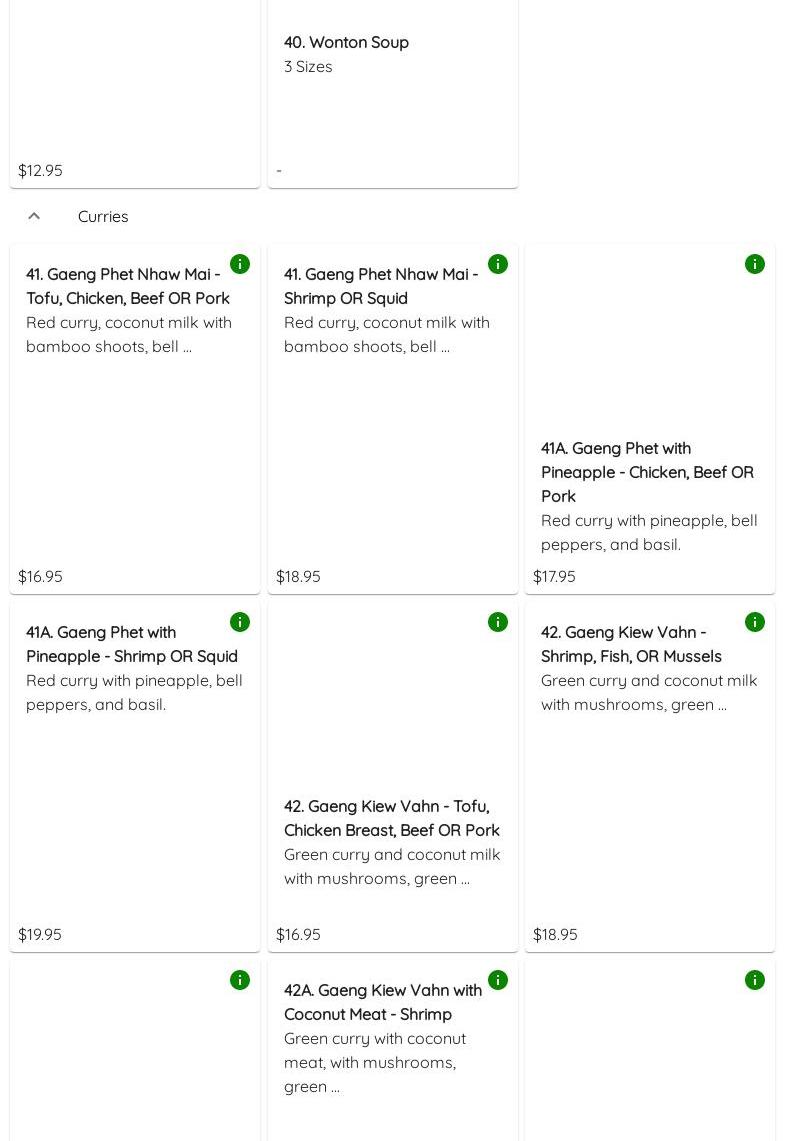Open info icon on bottom-left untitled card
Screen dimensions: 785x1141
pyautogui.click(x=240, y=980)
